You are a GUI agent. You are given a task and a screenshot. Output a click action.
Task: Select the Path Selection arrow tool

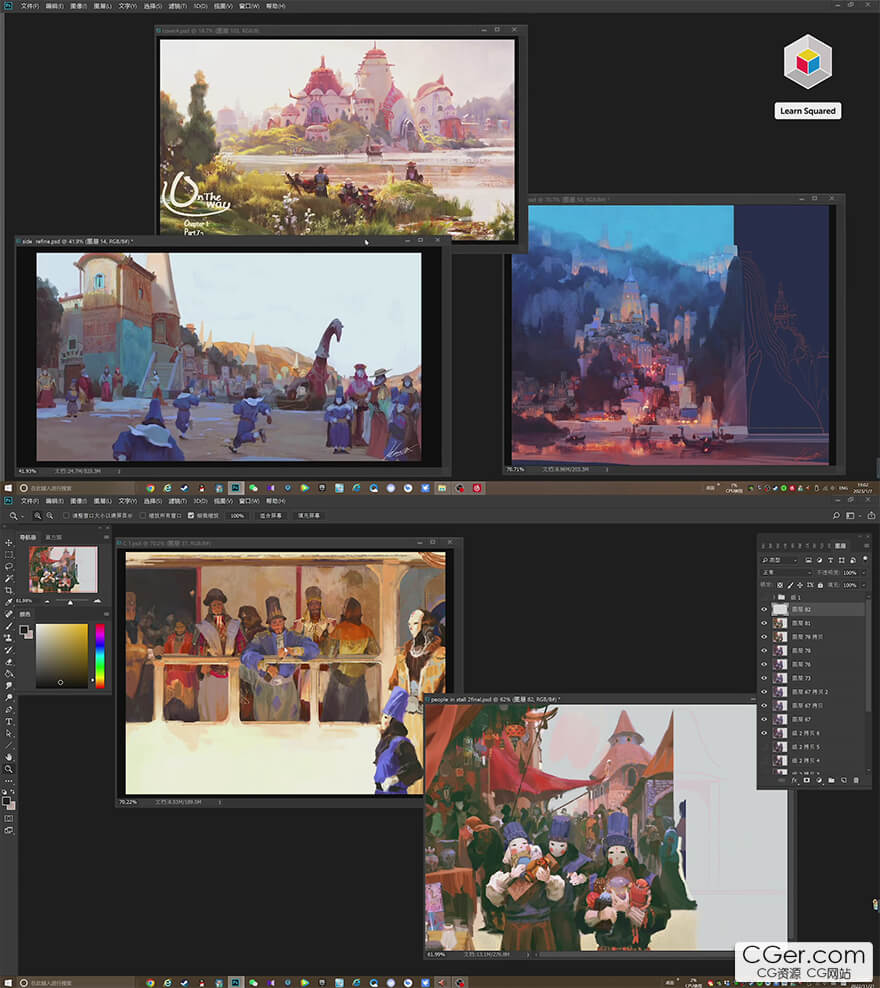point(9,733)
